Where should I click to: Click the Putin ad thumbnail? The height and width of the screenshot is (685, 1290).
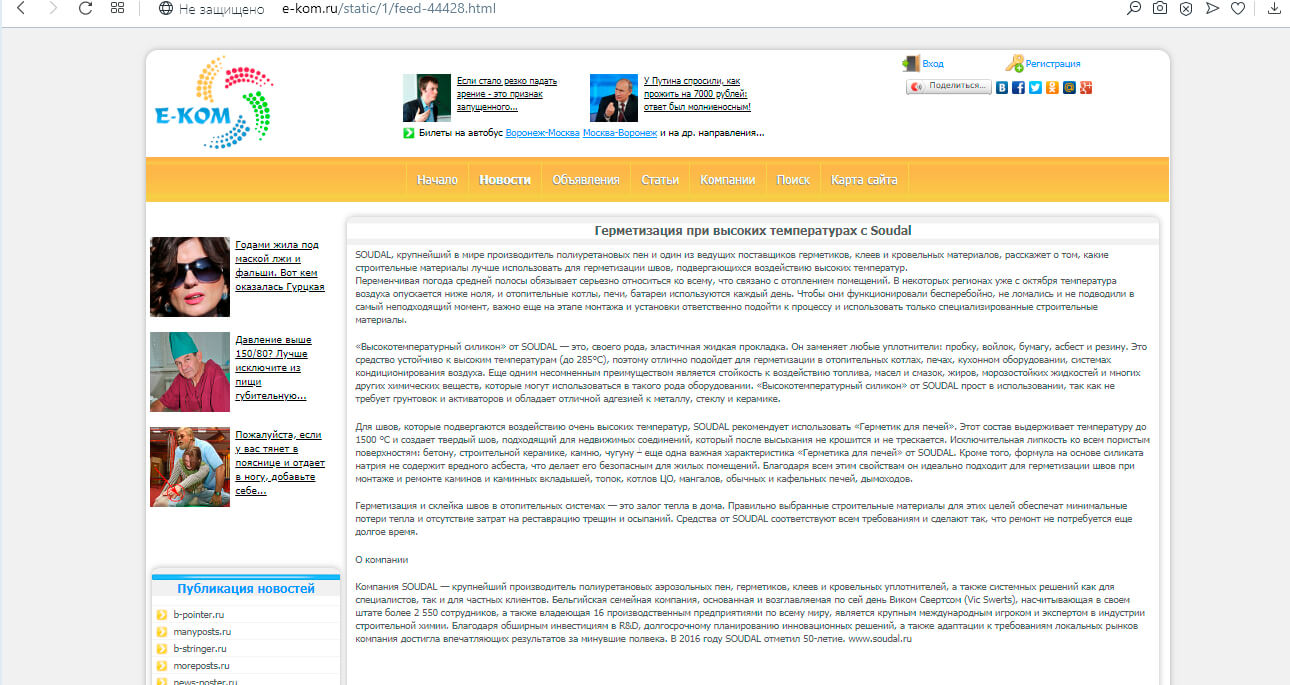pyautogui.click(x=614, y=98)
